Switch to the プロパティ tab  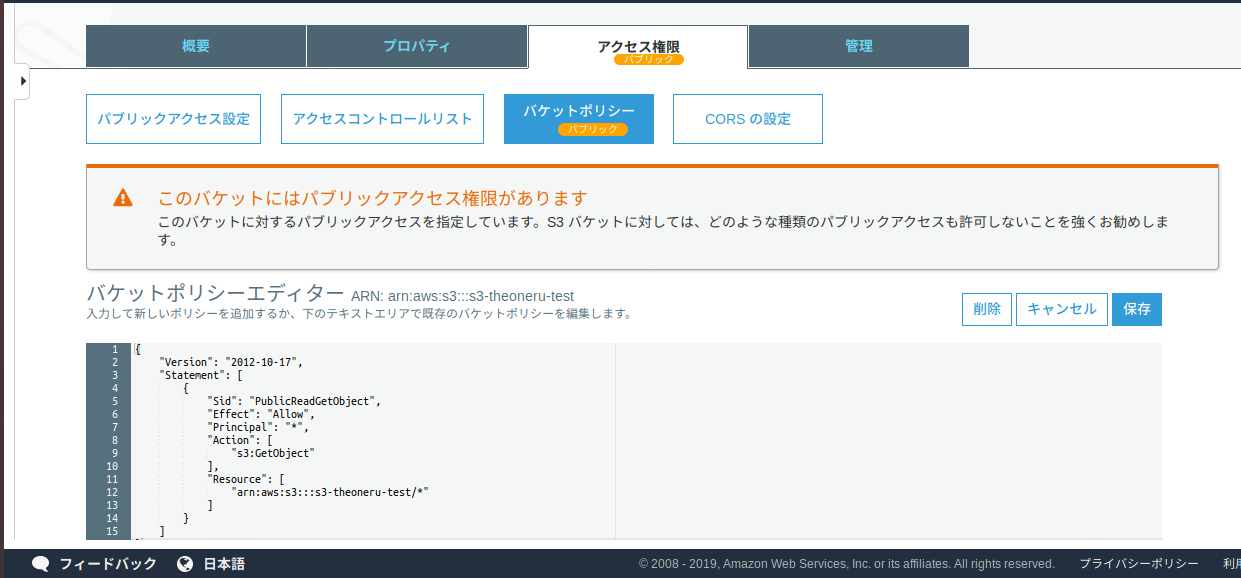417,45
